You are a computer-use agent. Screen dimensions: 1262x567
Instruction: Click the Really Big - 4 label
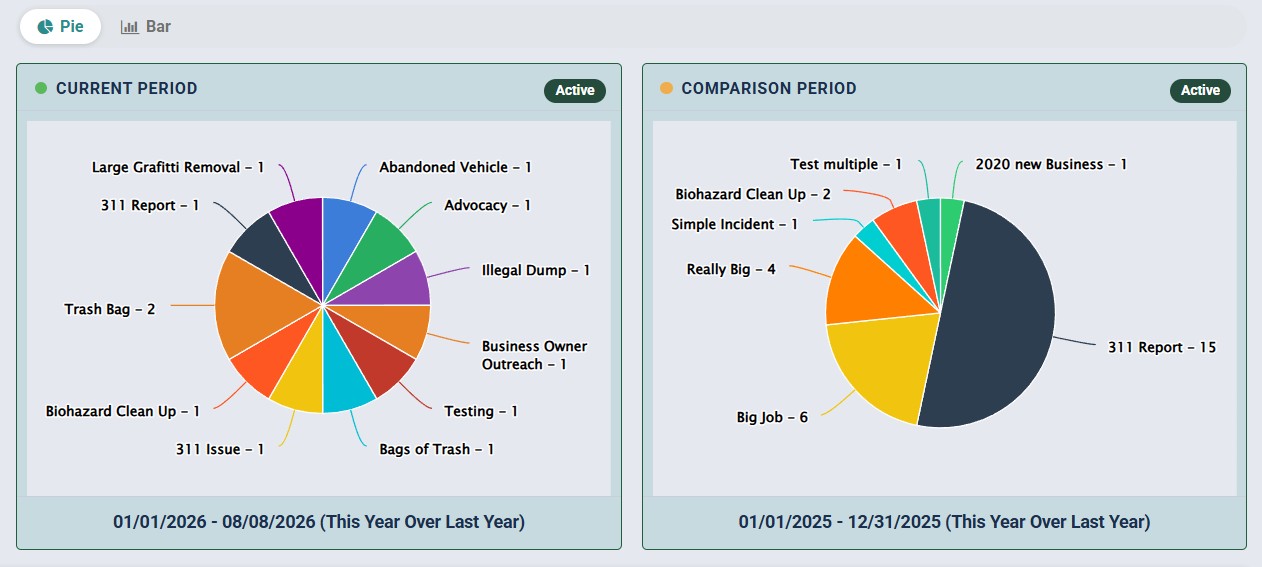pos(731,269)
